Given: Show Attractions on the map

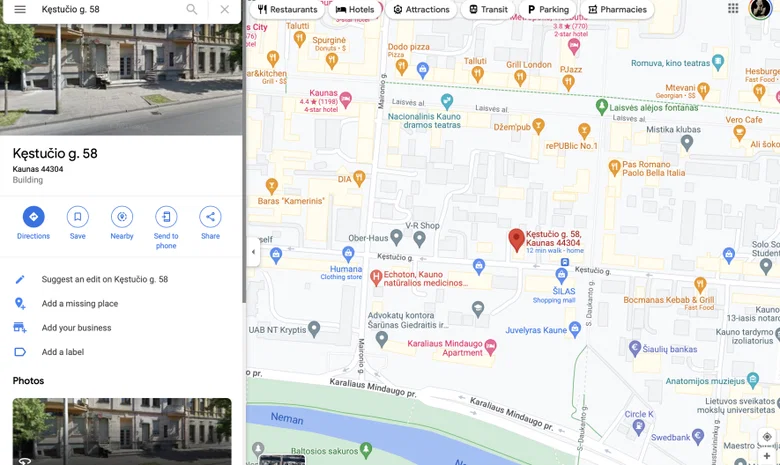Looking at the screenshot, I should (421, 9).
